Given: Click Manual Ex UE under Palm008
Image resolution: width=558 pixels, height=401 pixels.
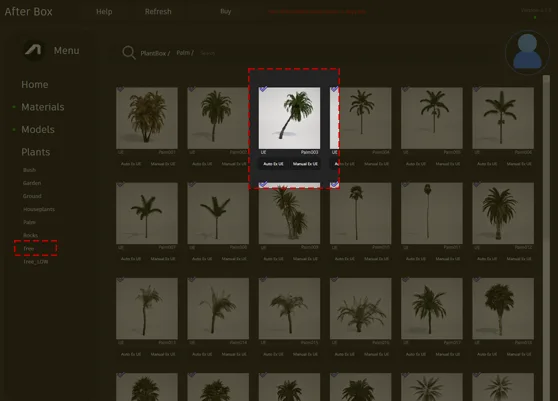Looking at the screenshot, I should [234, 259].
